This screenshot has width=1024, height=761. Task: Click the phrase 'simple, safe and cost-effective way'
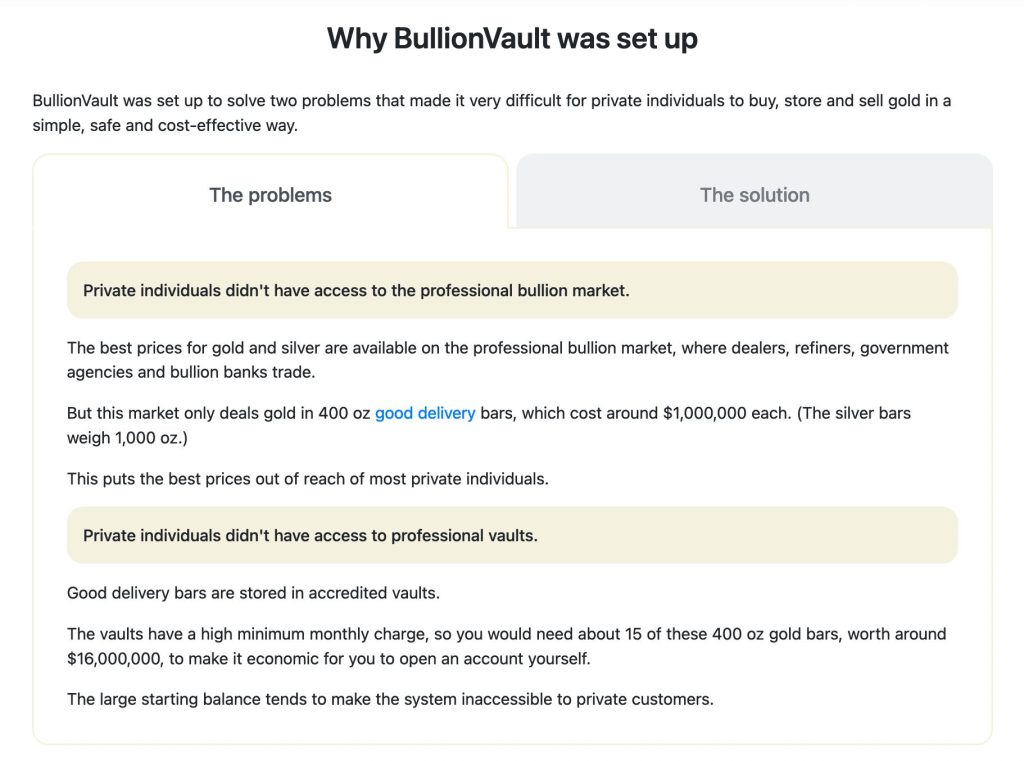point(165,127)
